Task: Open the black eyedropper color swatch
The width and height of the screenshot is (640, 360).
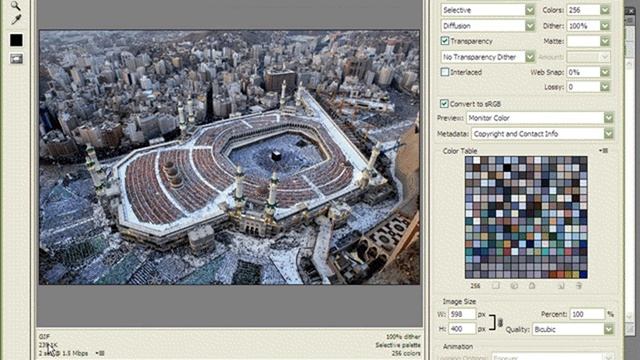Action: (16, 40)
